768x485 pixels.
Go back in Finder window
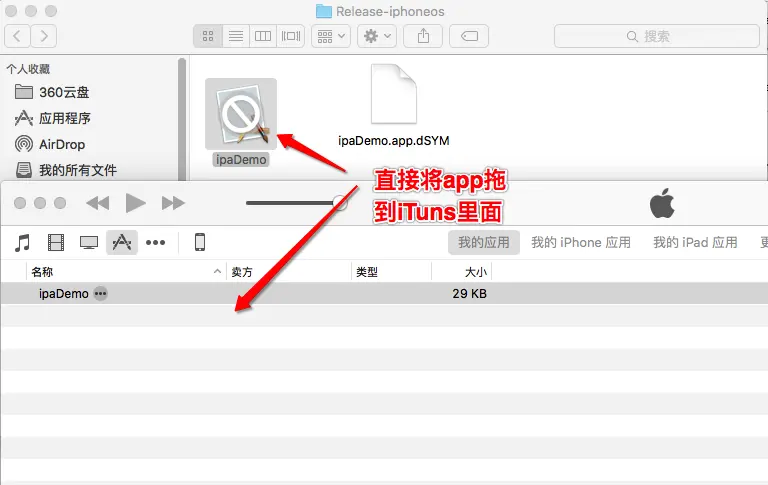pyautogui.click(x=17, y=36)
